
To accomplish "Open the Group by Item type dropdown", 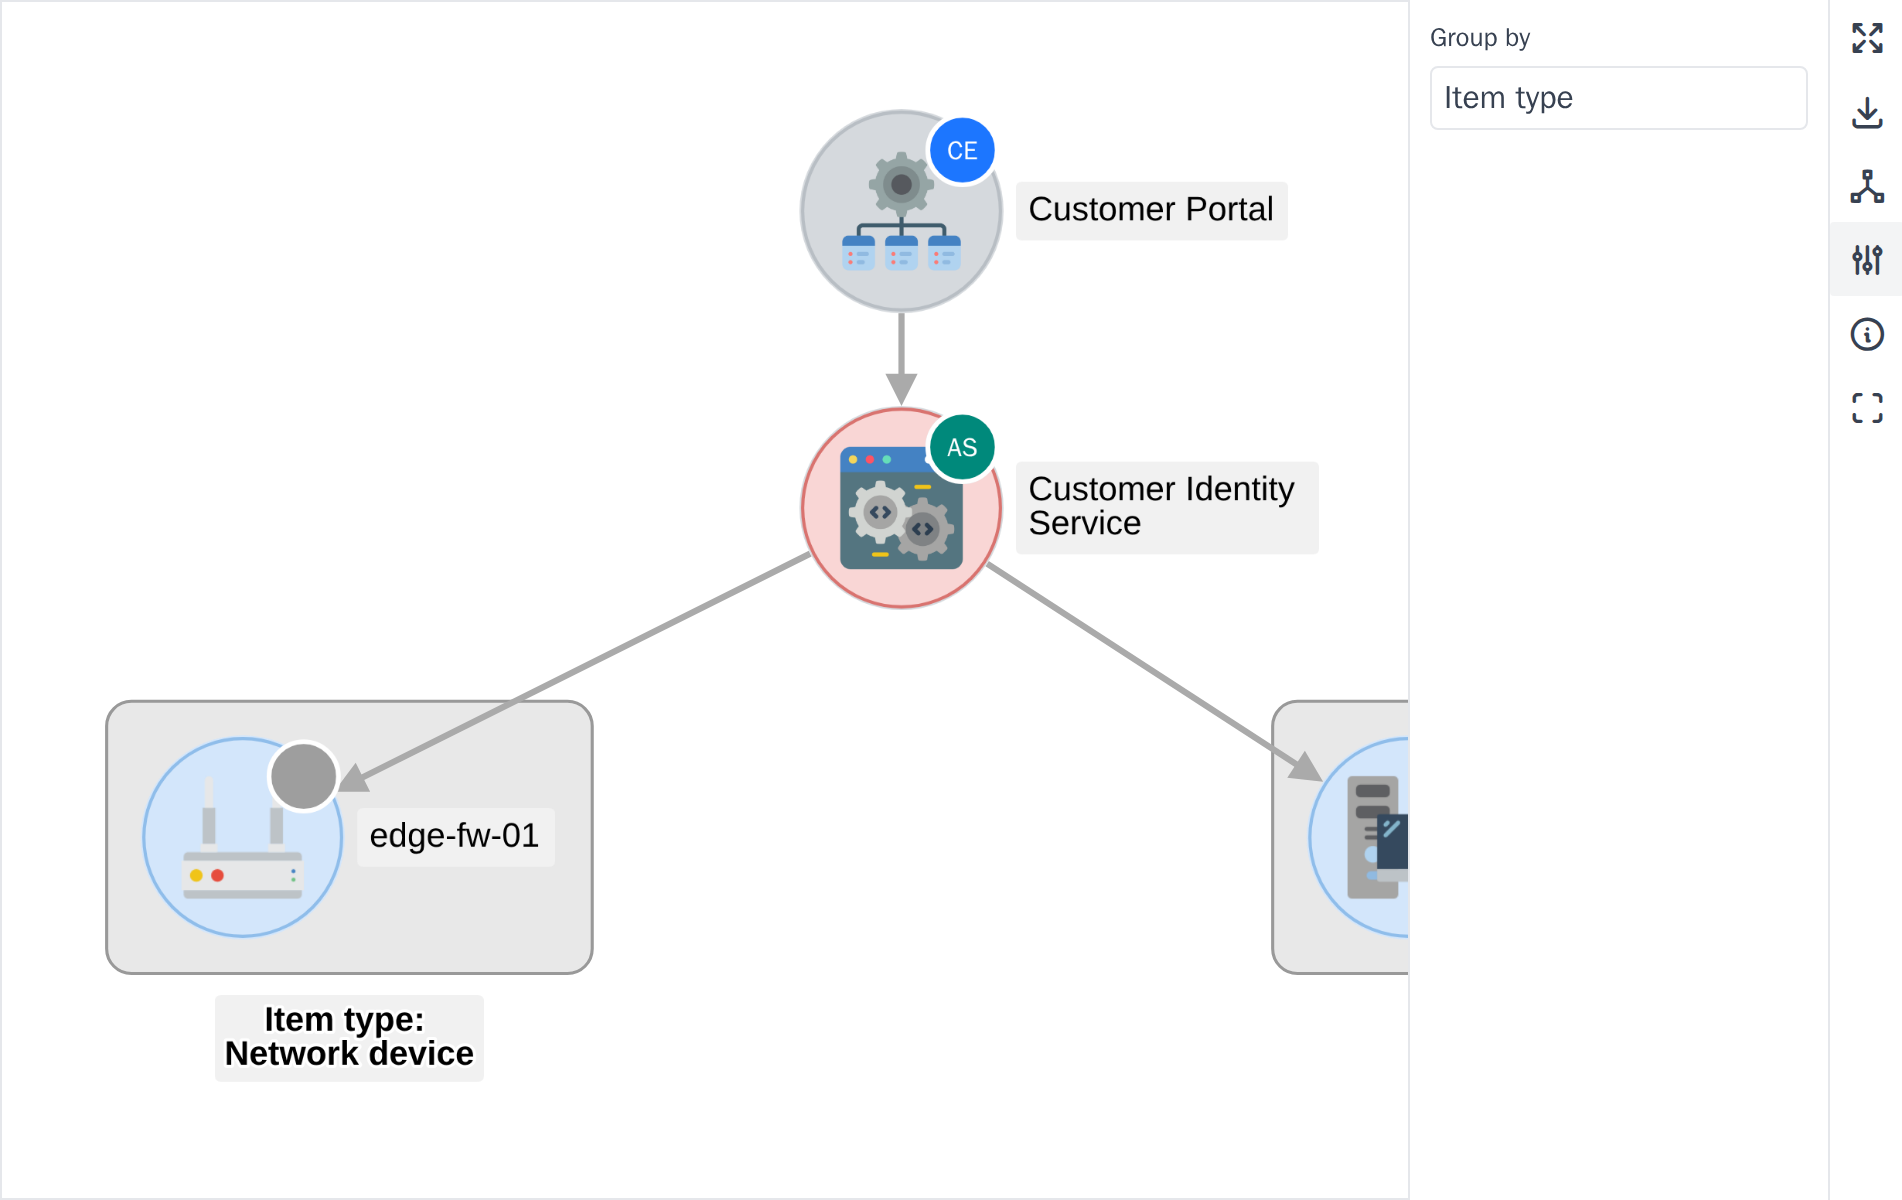I will pyautogui.click(x=1618, y=98).
